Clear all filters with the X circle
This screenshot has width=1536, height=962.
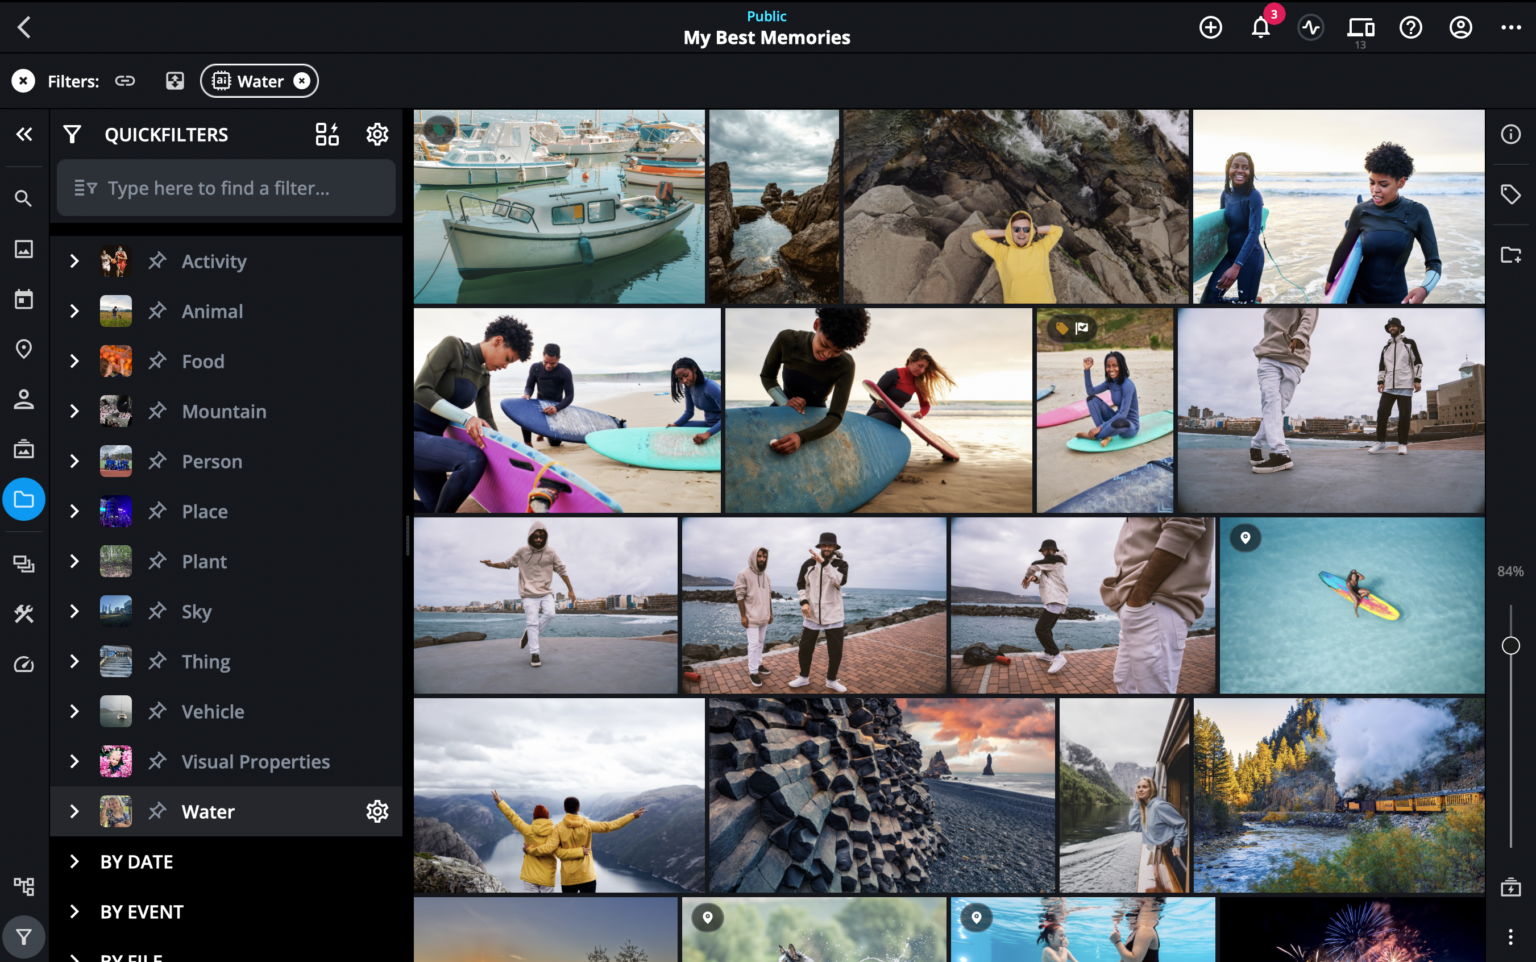click(x=23, y=80)
